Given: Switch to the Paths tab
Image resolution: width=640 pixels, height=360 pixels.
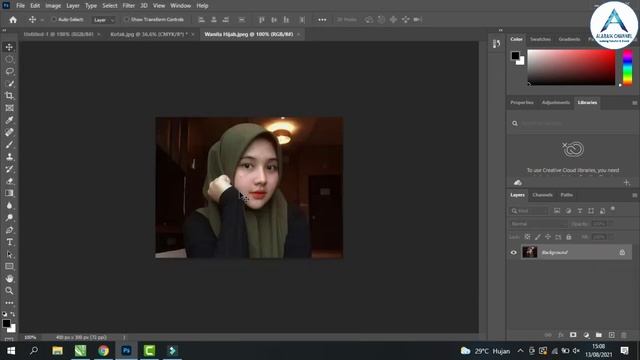Looking at the screenshot, I should pos(567,195).
